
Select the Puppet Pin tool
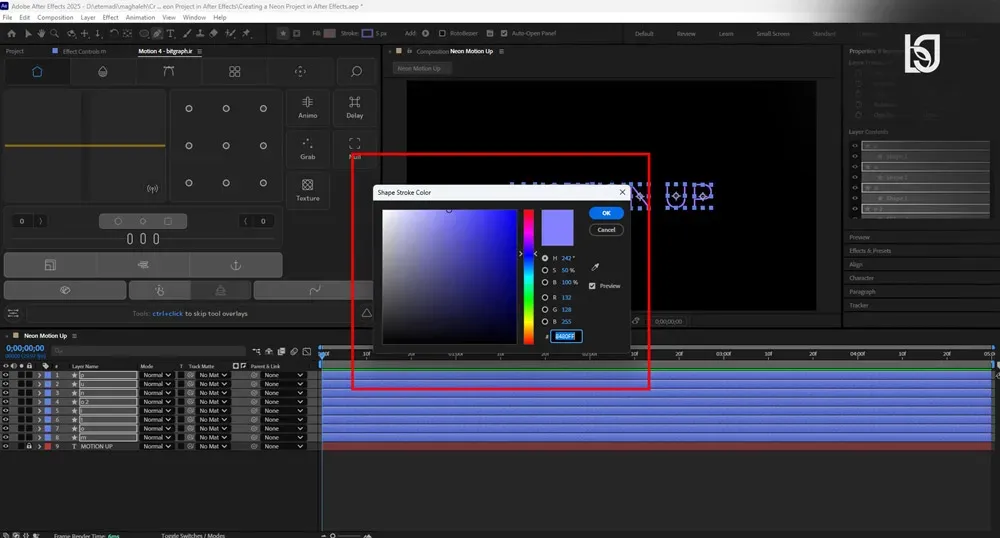(x=246, y=33)
